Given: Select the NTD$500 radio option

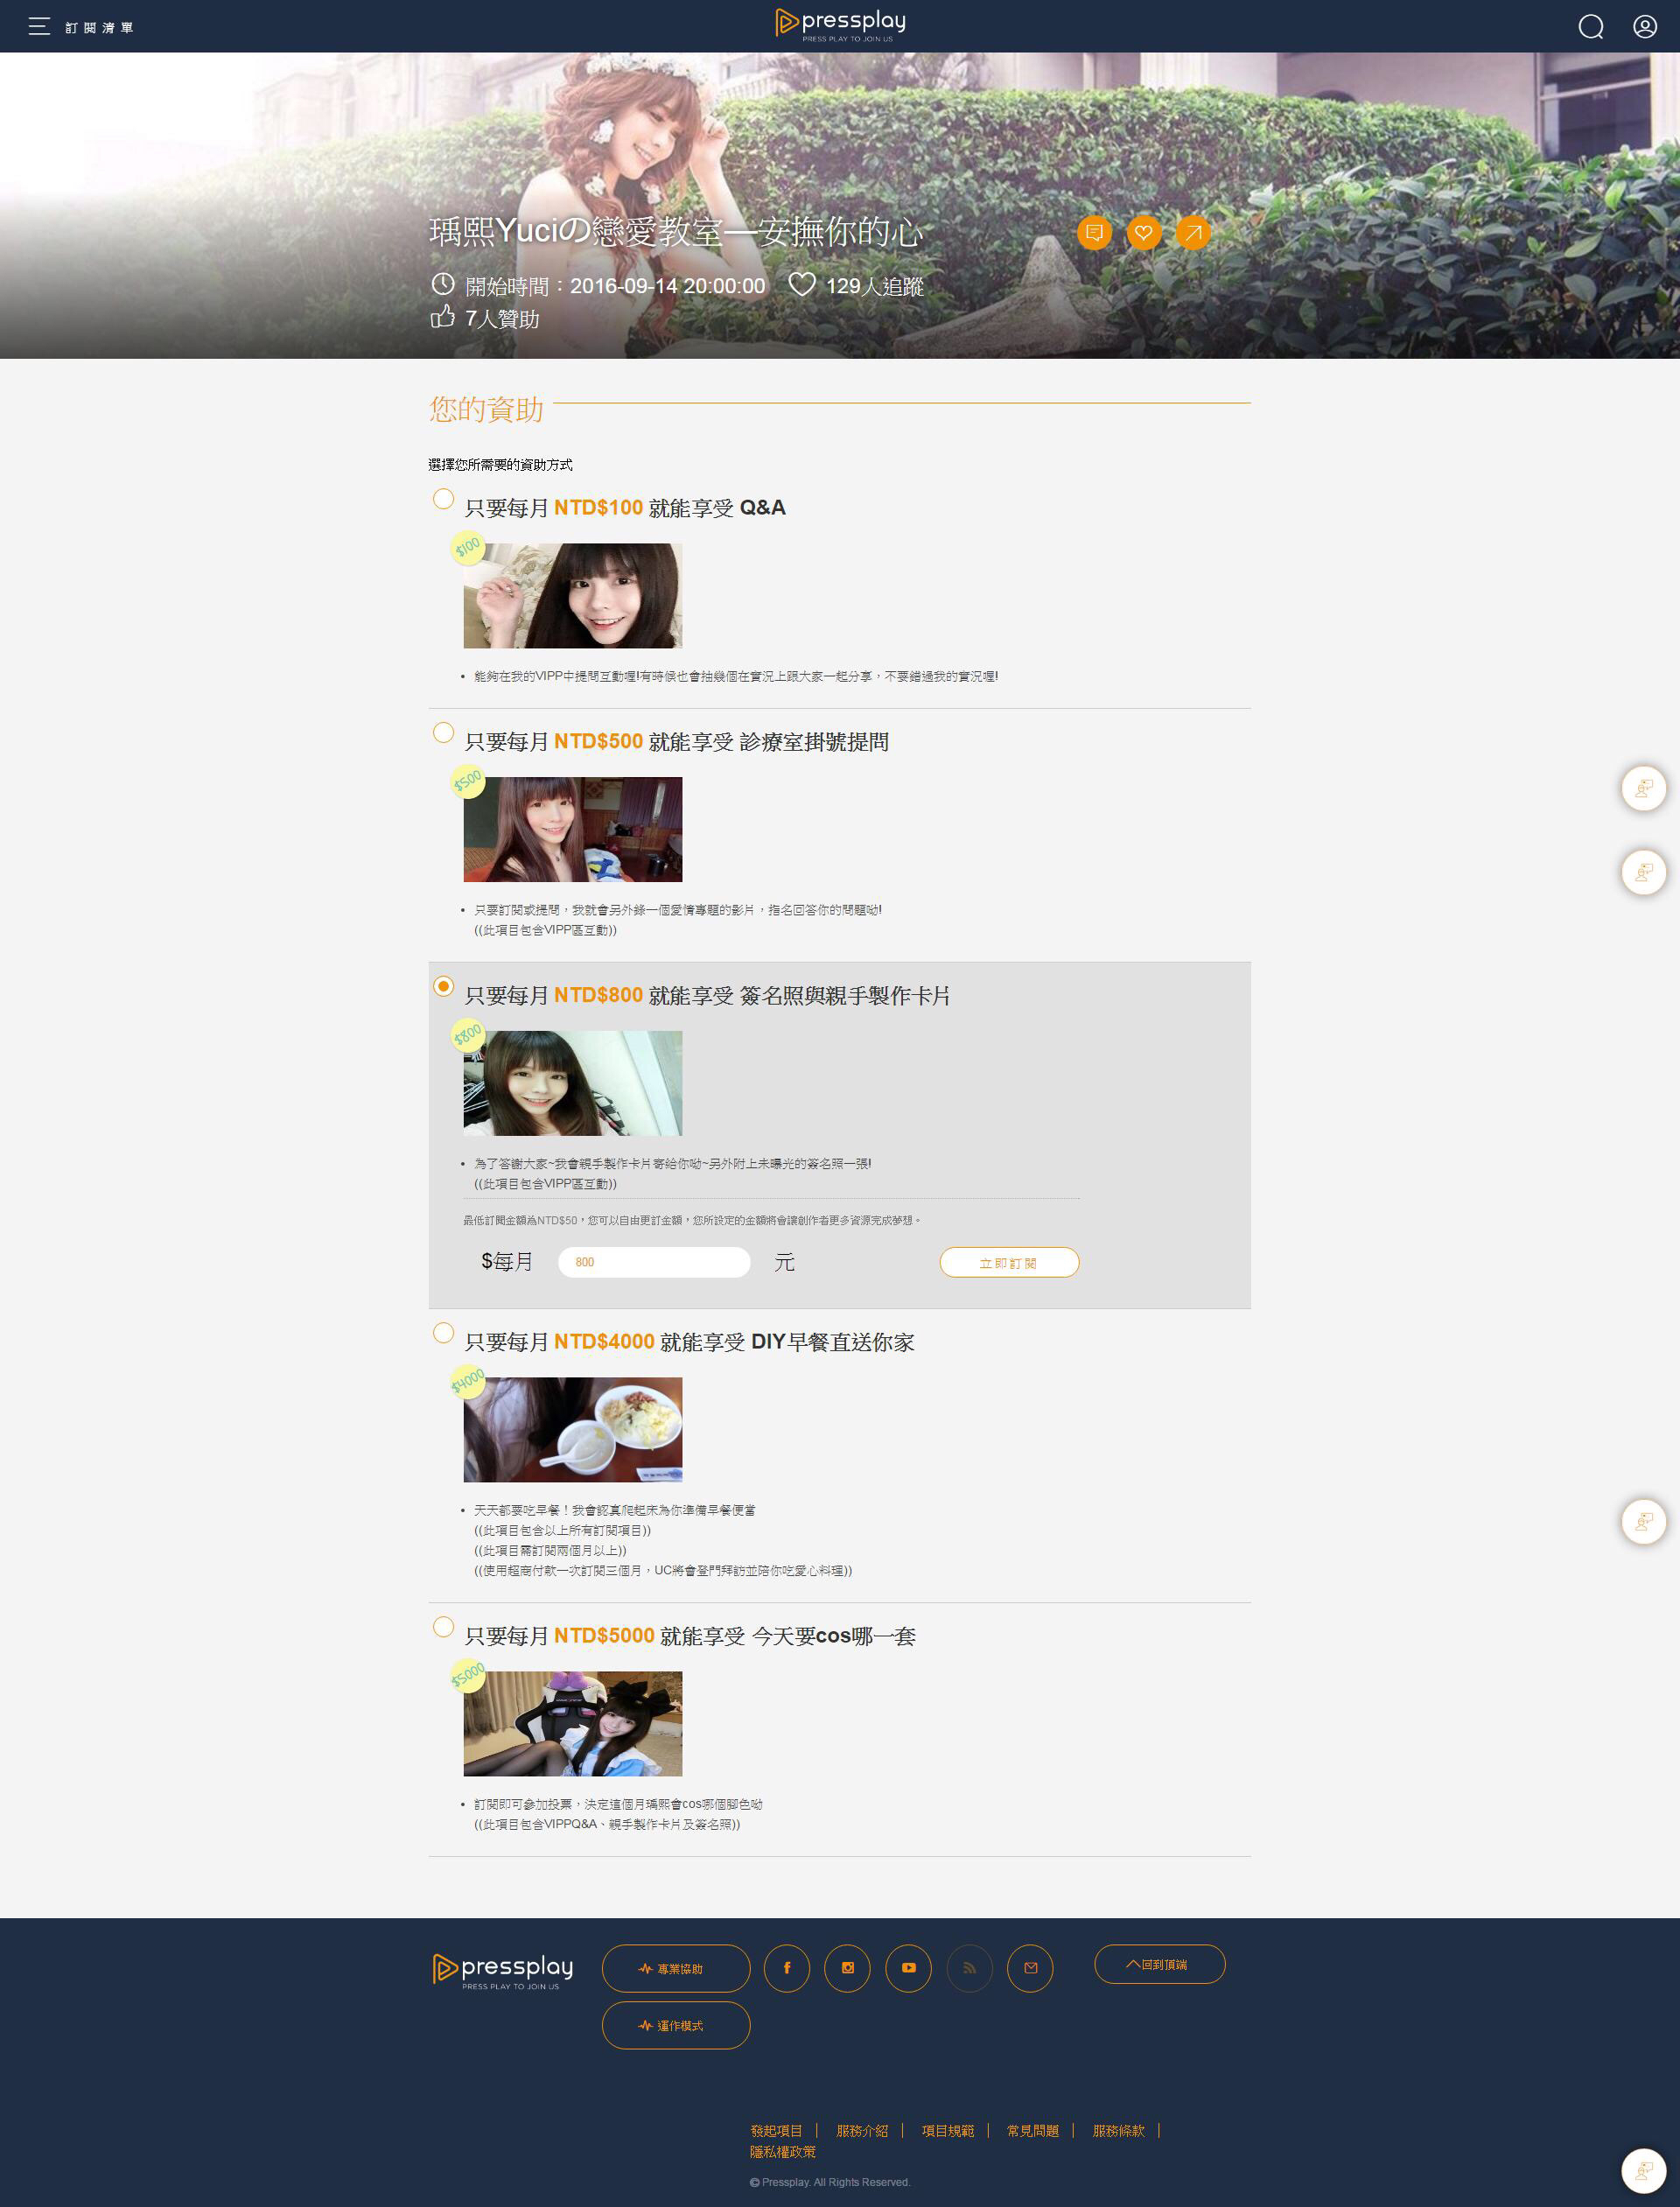Looking at the screenshot, I should click(443, 733).
